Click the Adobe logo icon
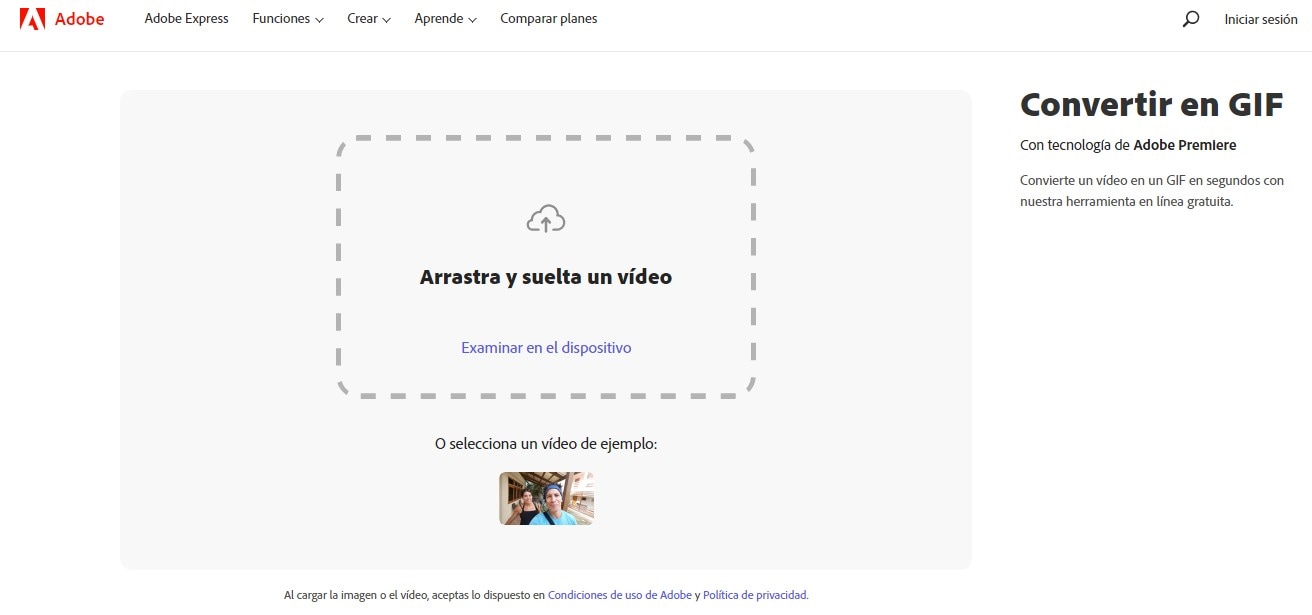 [x=32, y=19]
